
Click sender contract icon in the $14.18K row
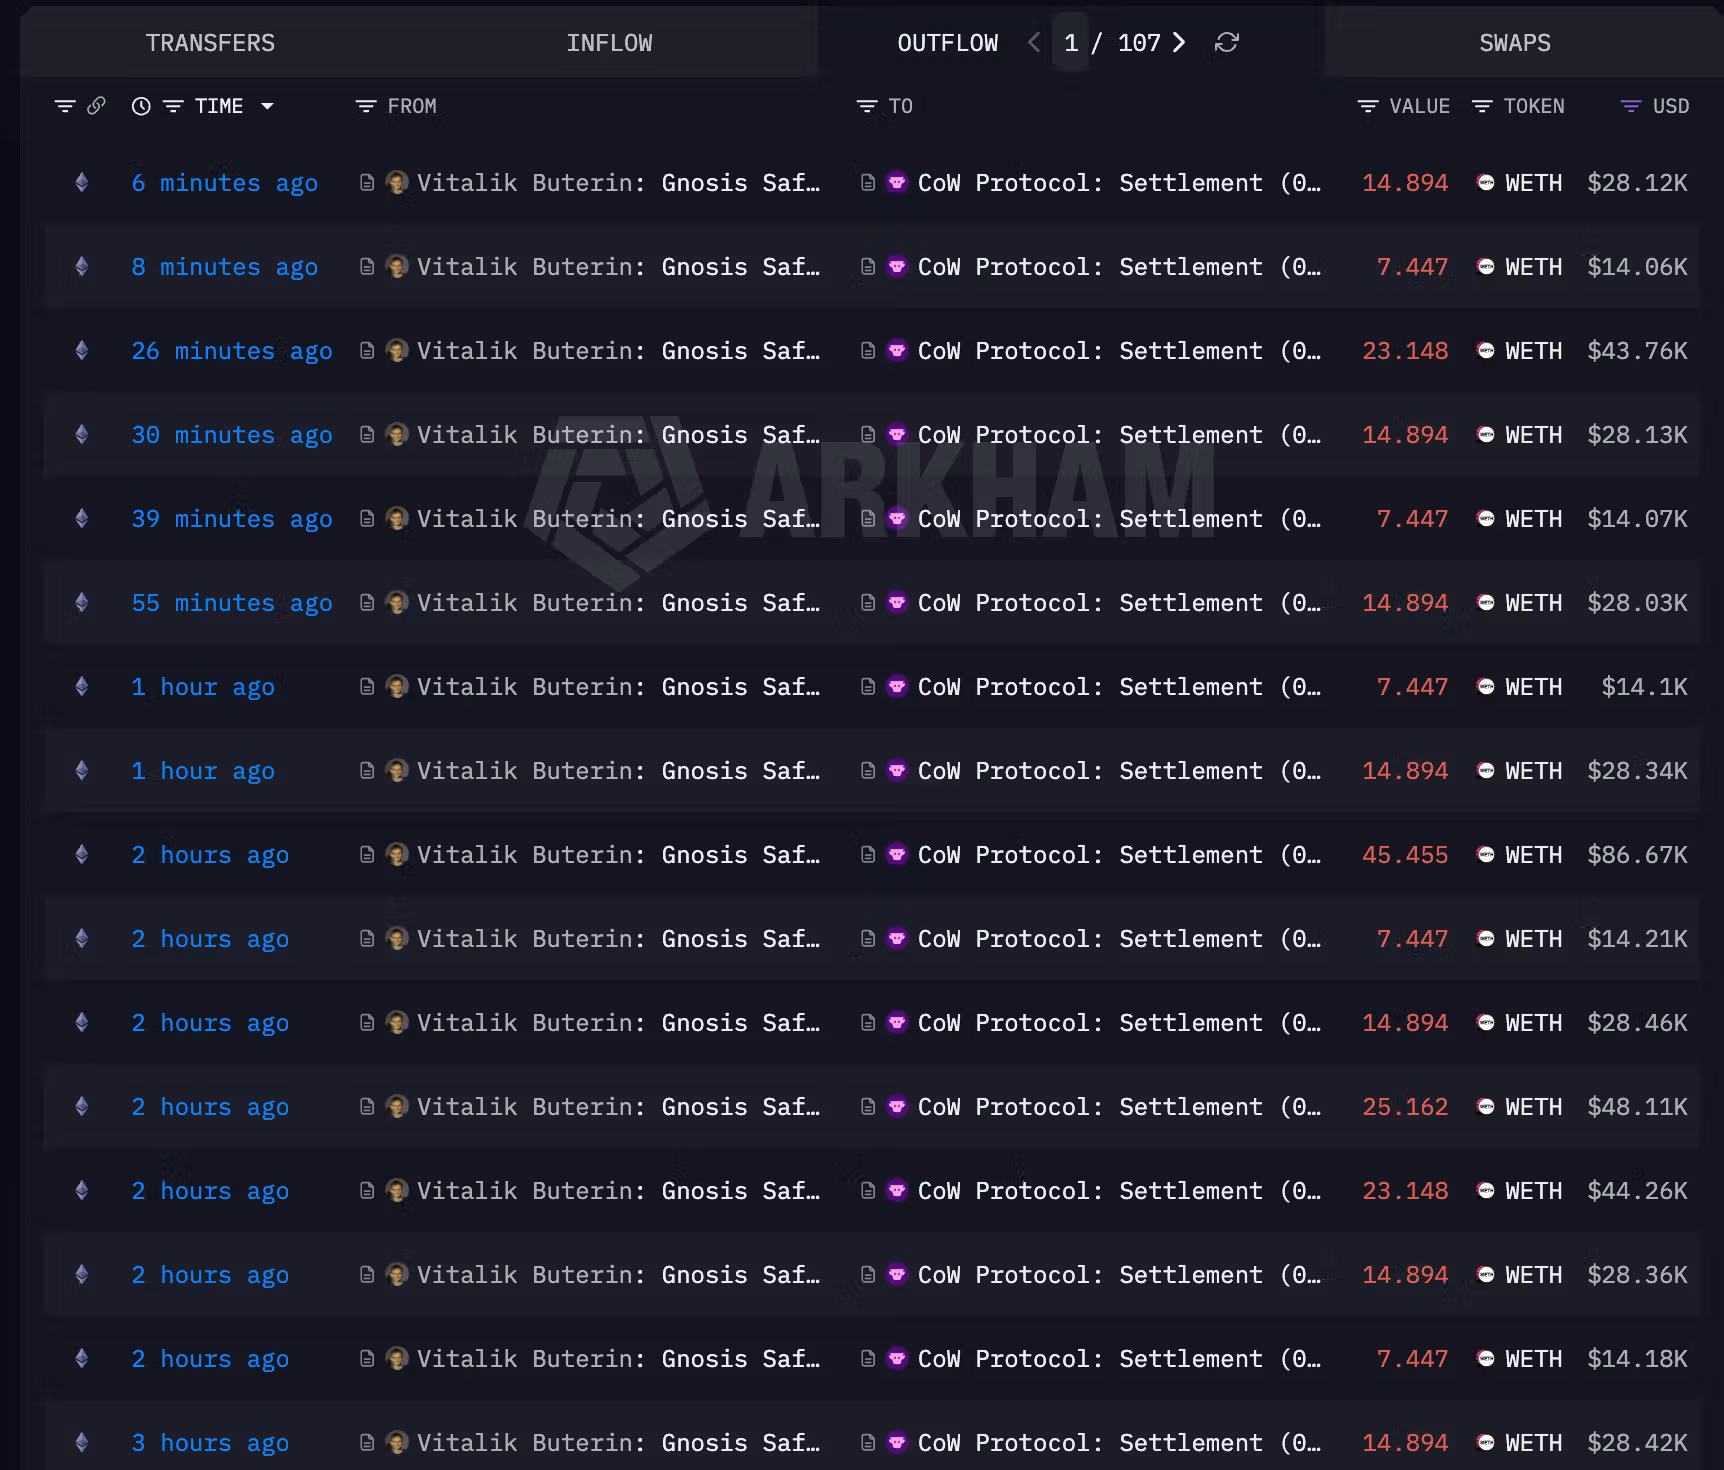tap(367, 1358)
